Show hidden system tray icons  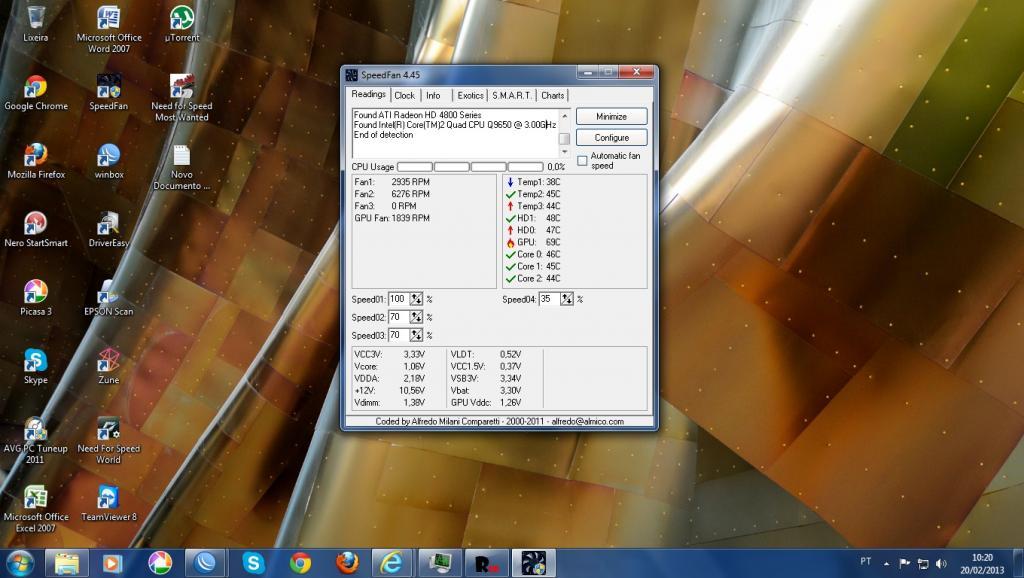pyautogui.click(x=886, y=563)
